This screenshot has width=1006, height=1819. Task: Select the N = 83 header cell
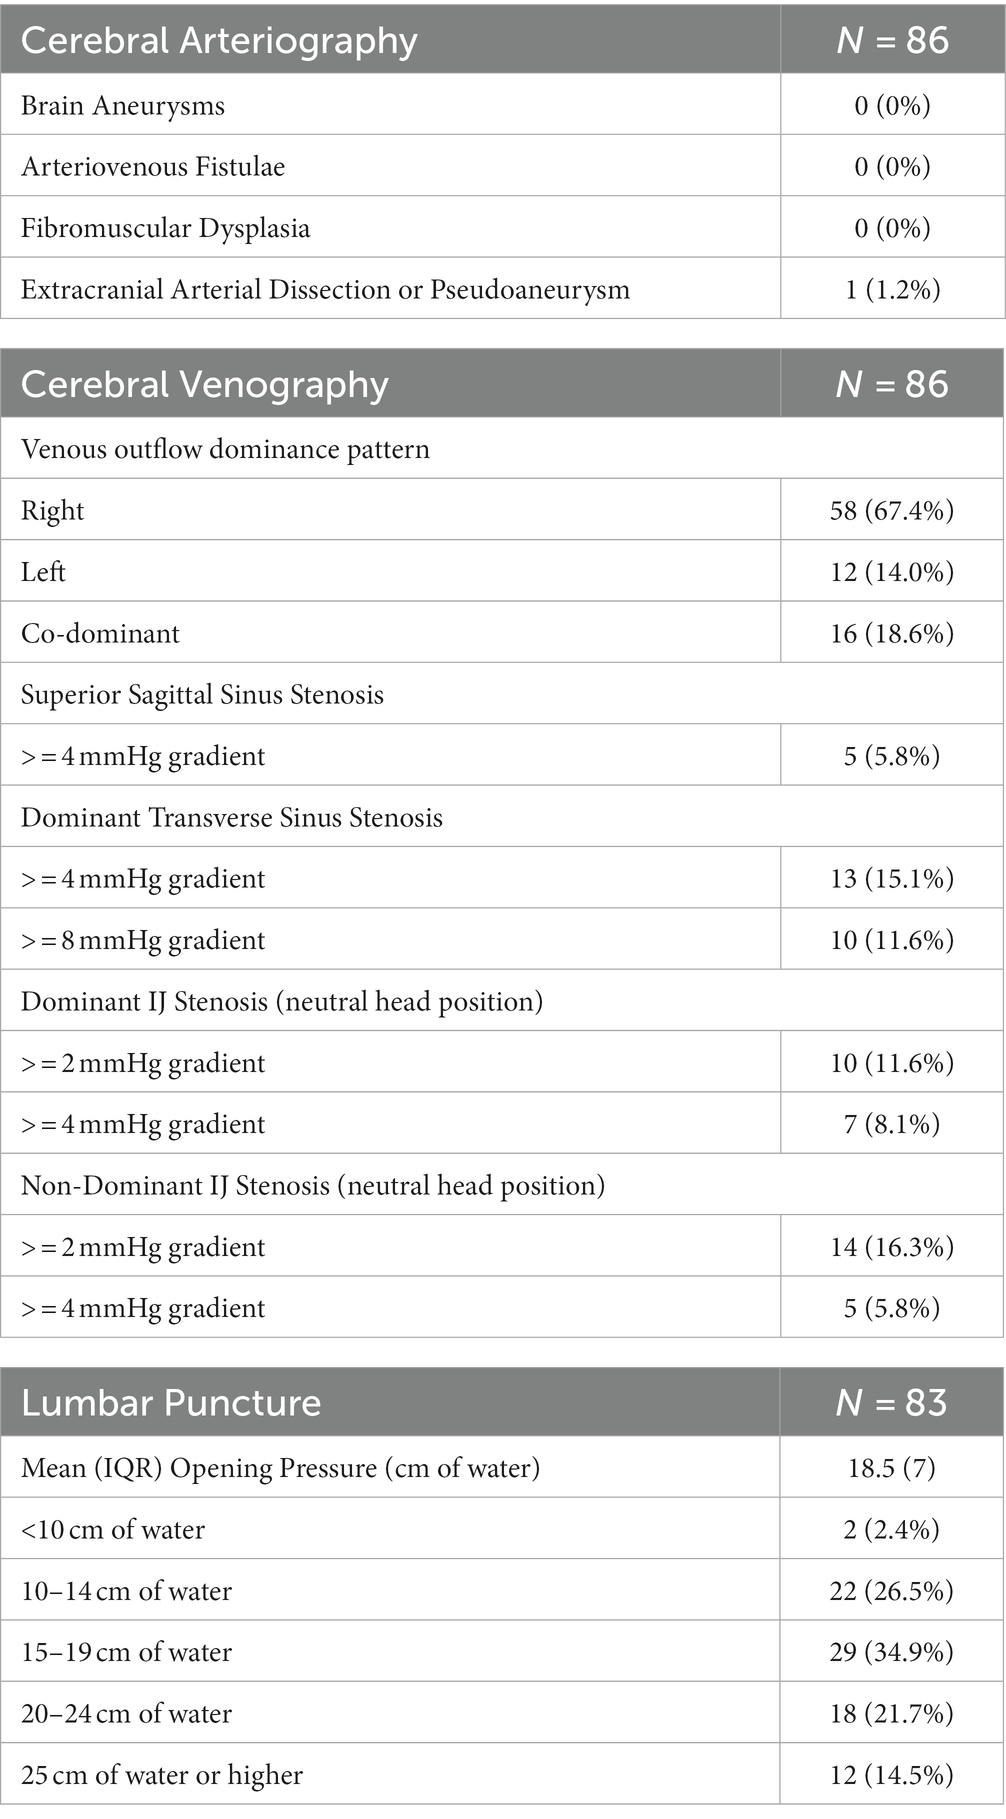(892, 1403)
